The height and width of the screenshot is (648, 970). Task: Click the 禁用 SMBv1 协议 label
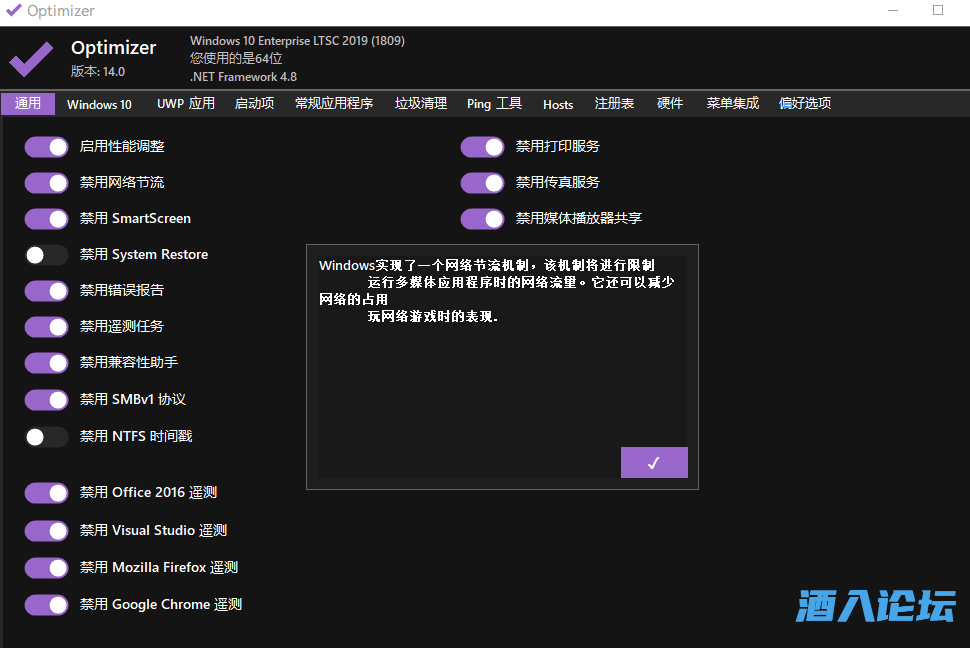(133, 400)
